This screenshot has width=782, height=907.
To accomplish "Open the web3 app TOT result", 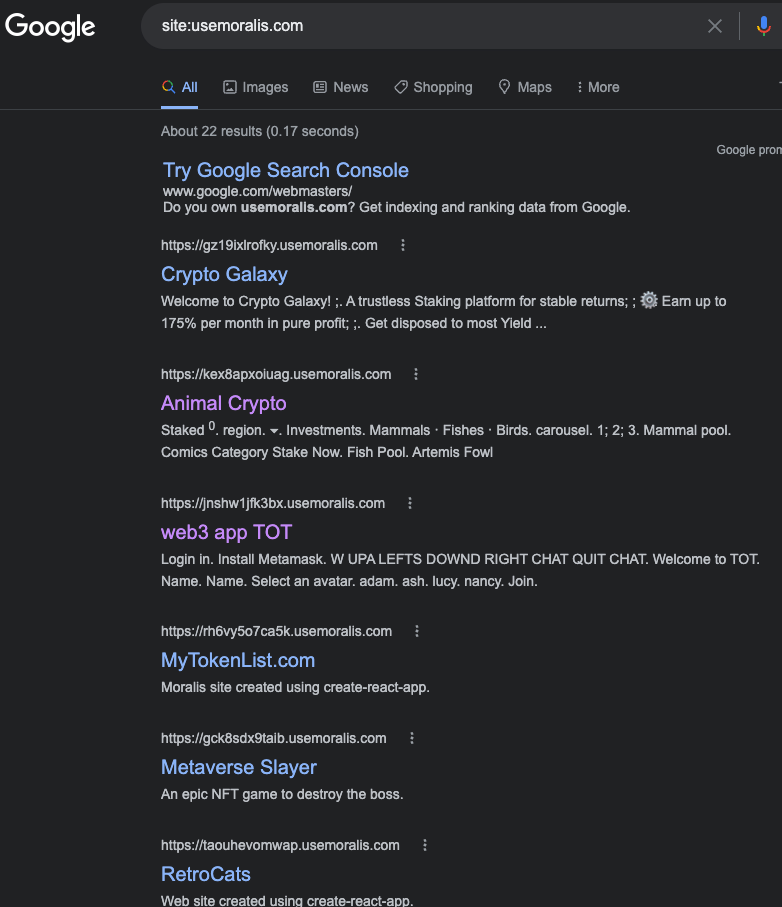I will tap(227, 532).
